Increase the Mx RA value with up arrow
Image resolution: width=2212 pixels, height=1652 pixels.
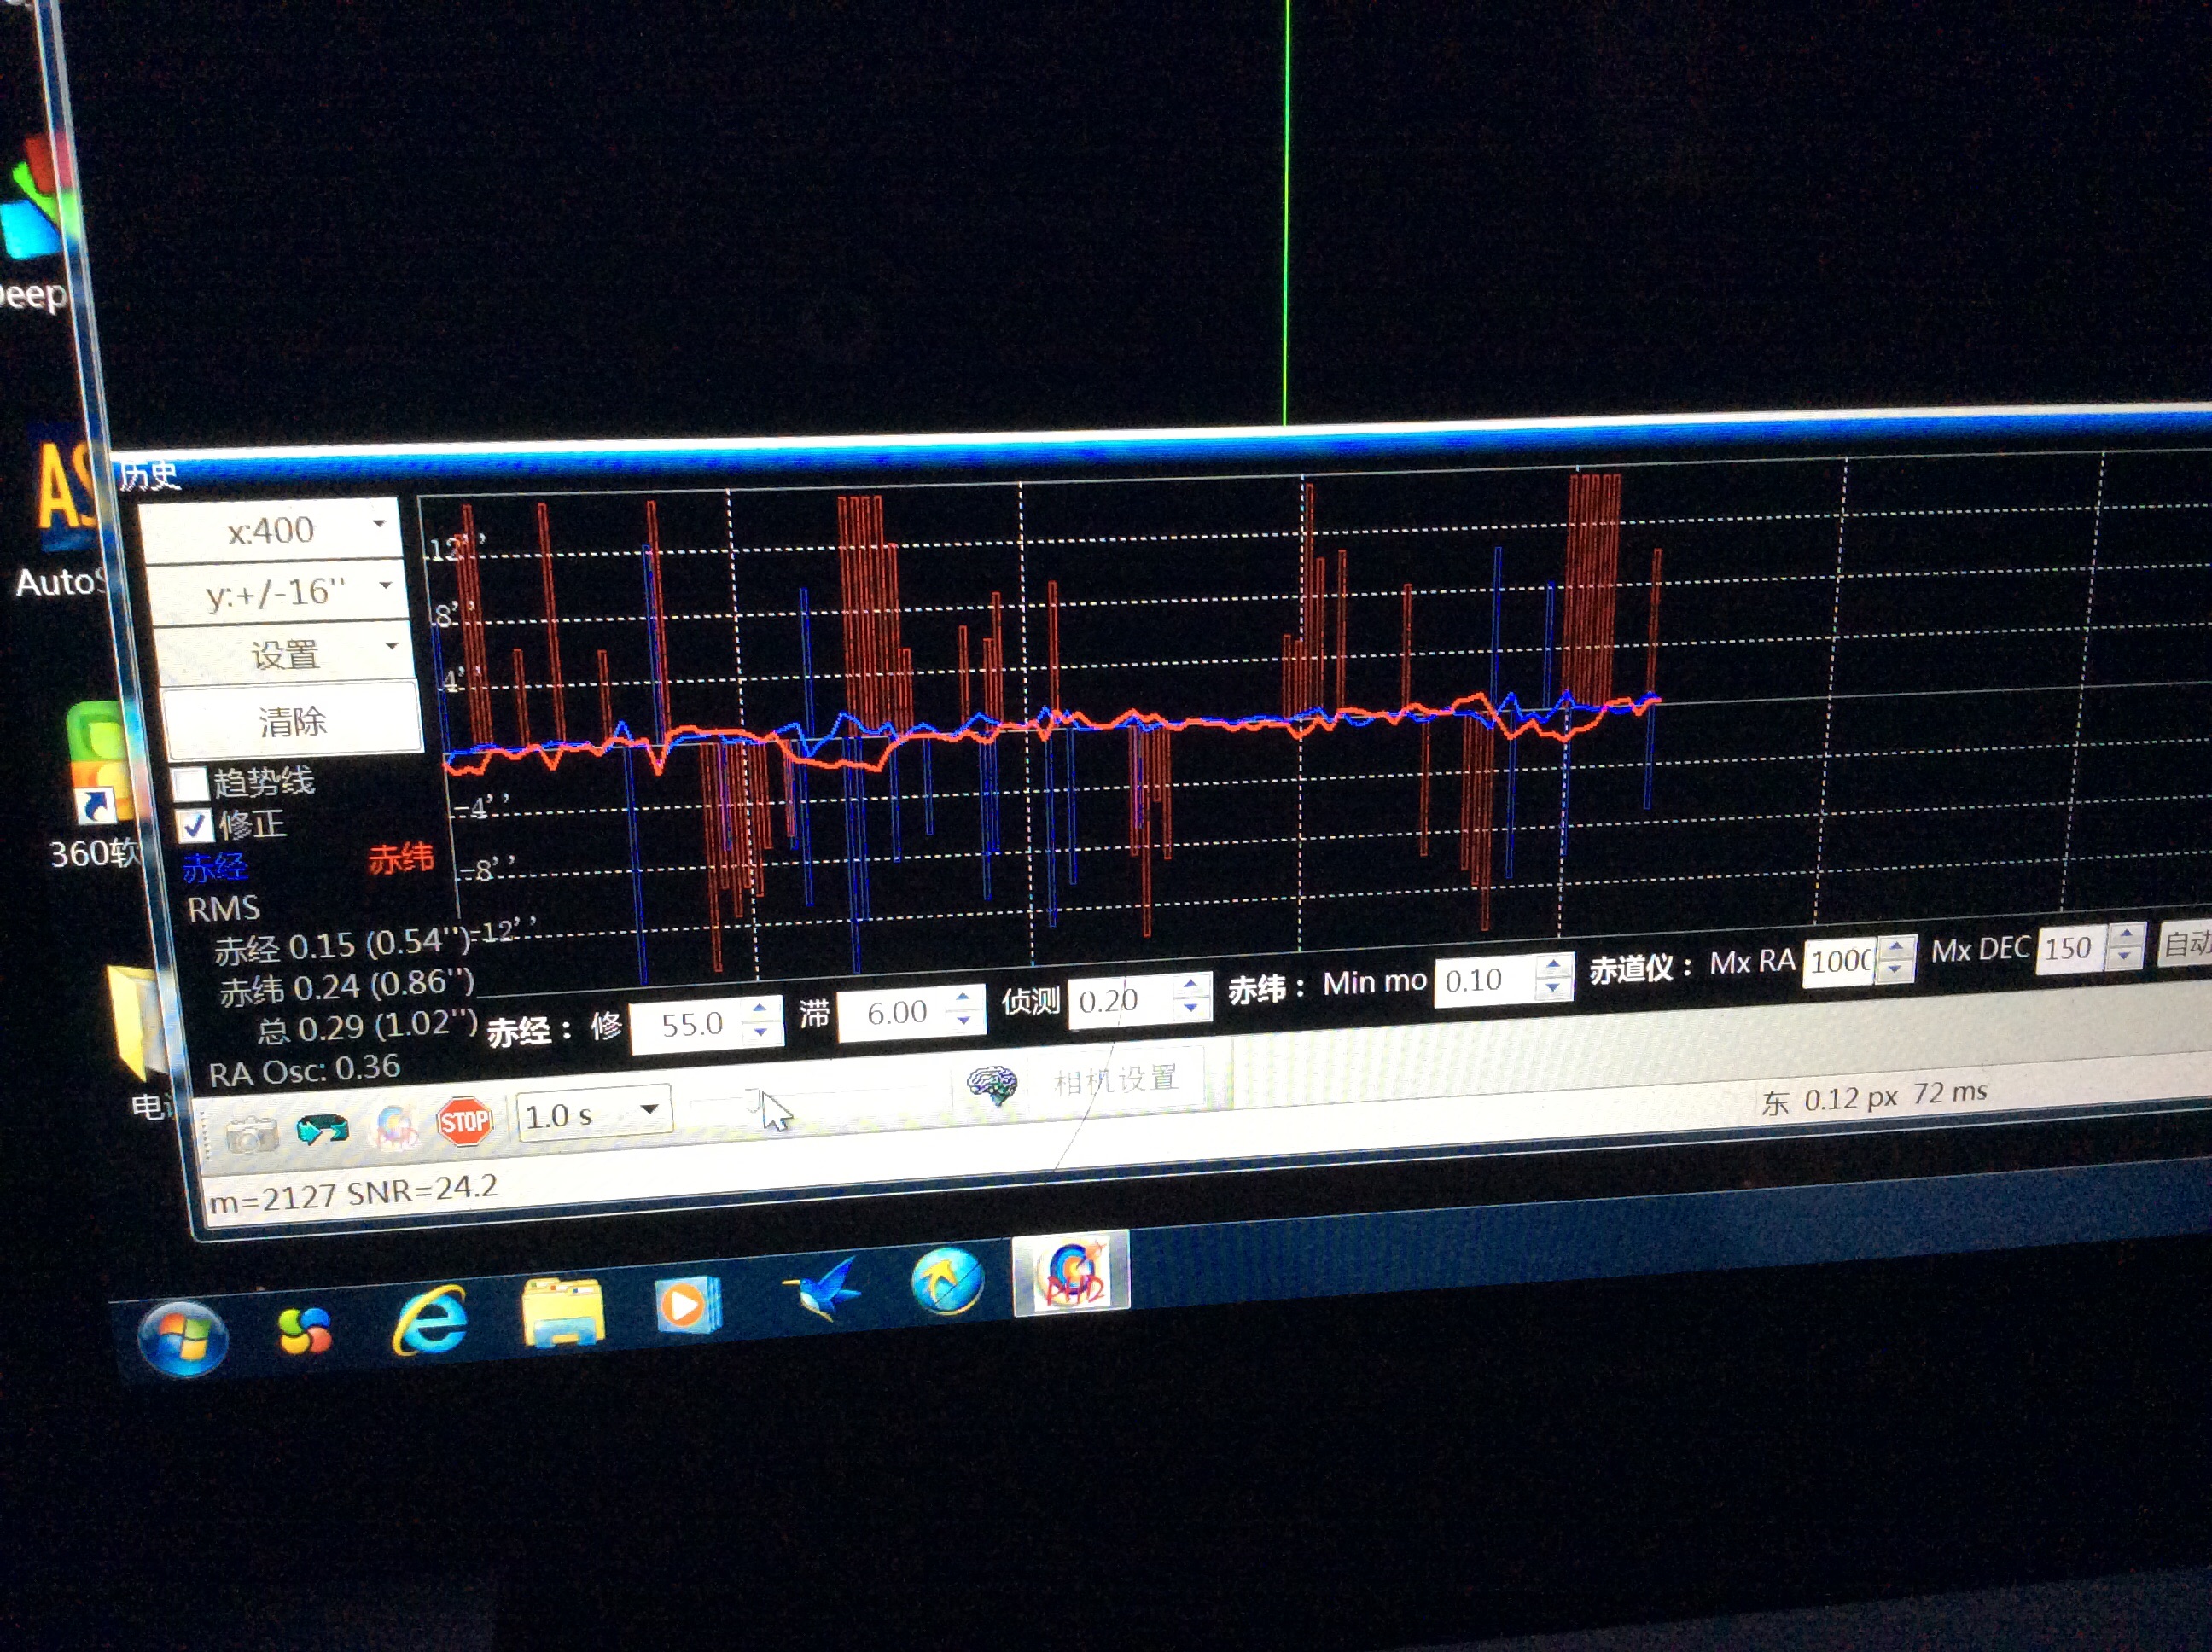pos(1896,947)
